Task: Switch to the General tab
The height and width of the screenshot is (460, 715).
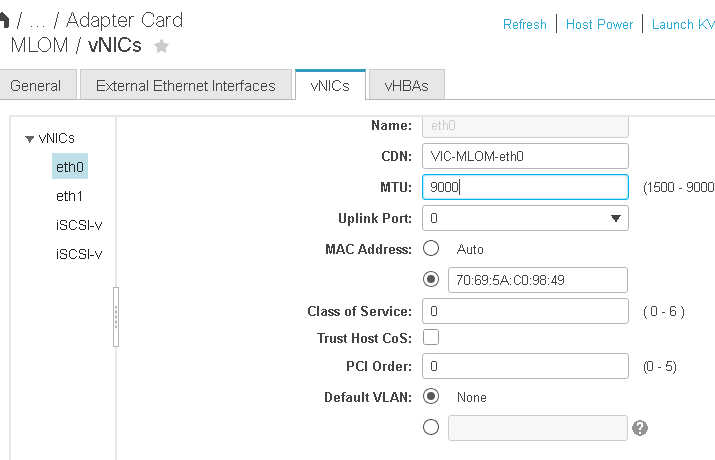Action: pyautogui.click(x=36, y=86)
